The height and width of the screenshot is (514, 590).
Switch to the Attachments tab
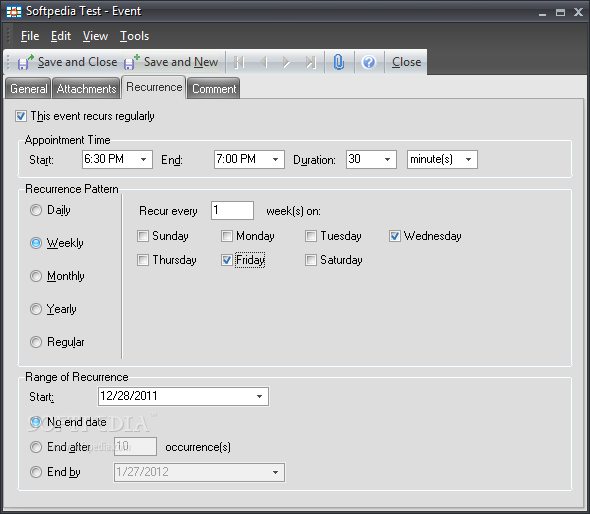click(x=86, y=89)
